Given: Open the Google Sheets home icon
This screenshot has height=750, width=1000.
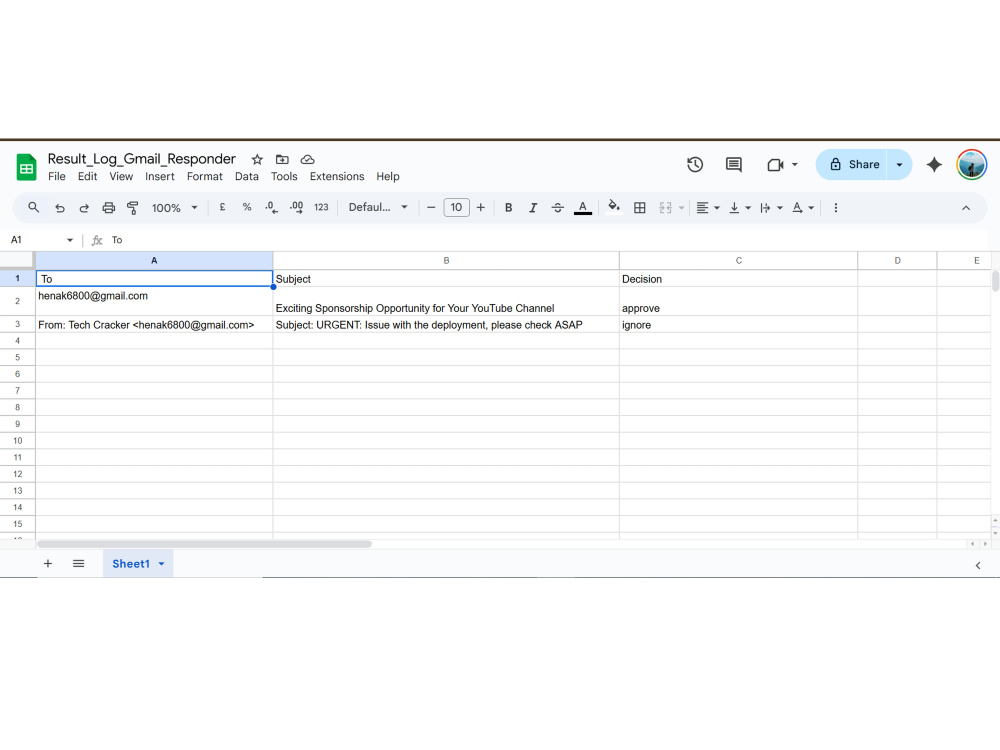Looking at the screenshot, I should tap(26, 168).
